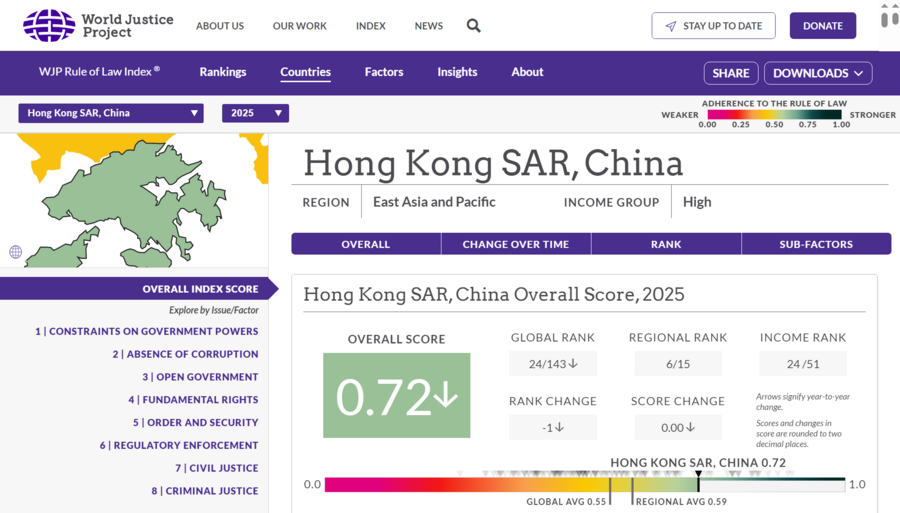Viewport: 900px width, 513px height.
Task: Click the GLOBAL AVG 0.55 marker line
Action: click(x=610, y=491)
